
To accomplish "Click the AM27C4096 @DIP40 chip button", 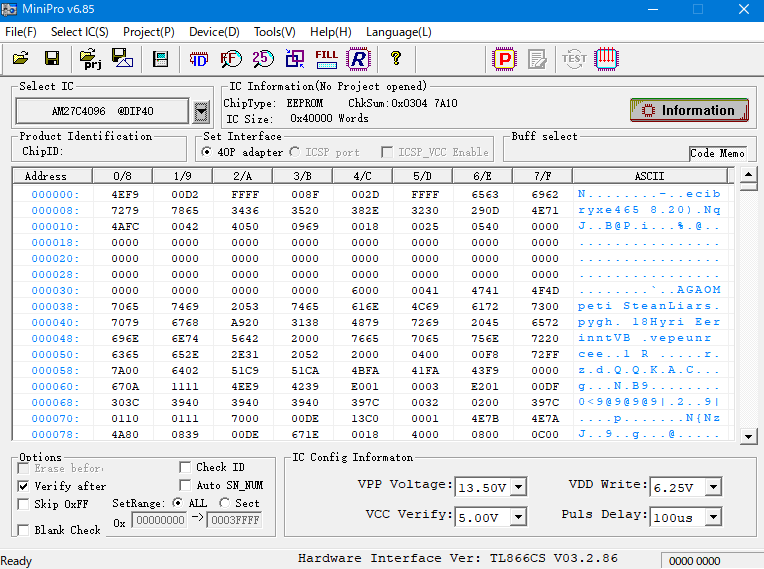I will [102, 112].
